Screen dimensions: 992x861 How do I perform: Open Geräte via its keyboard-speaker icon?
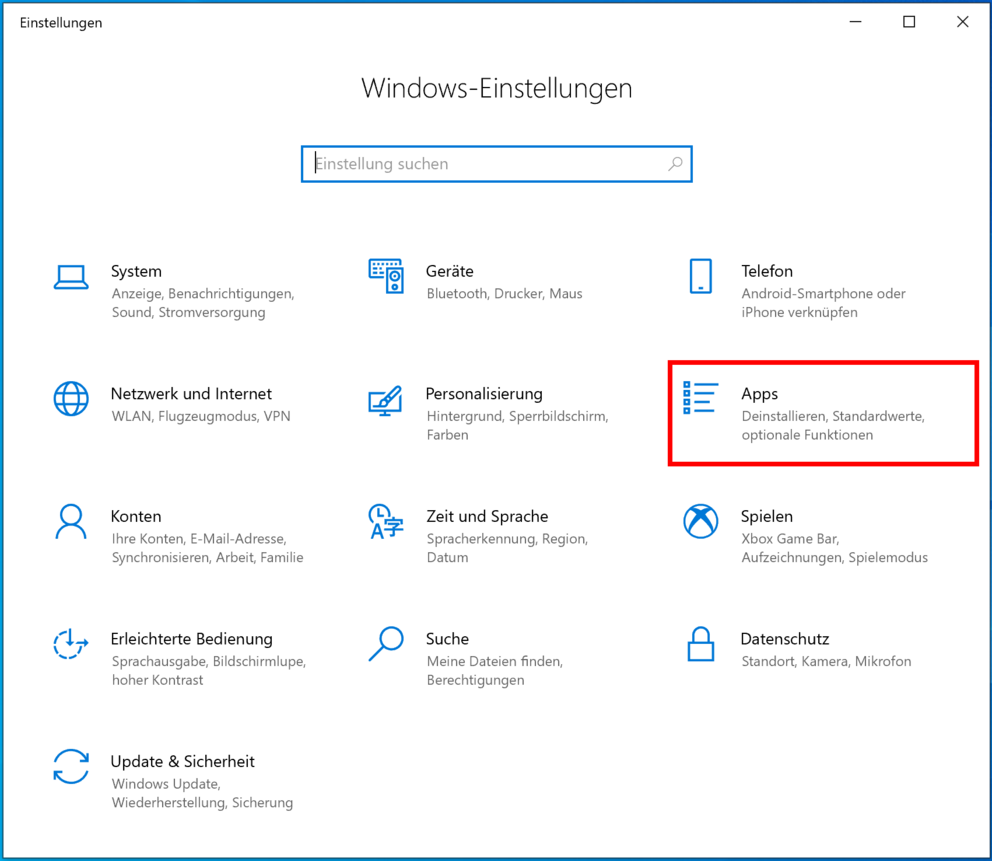385,276
